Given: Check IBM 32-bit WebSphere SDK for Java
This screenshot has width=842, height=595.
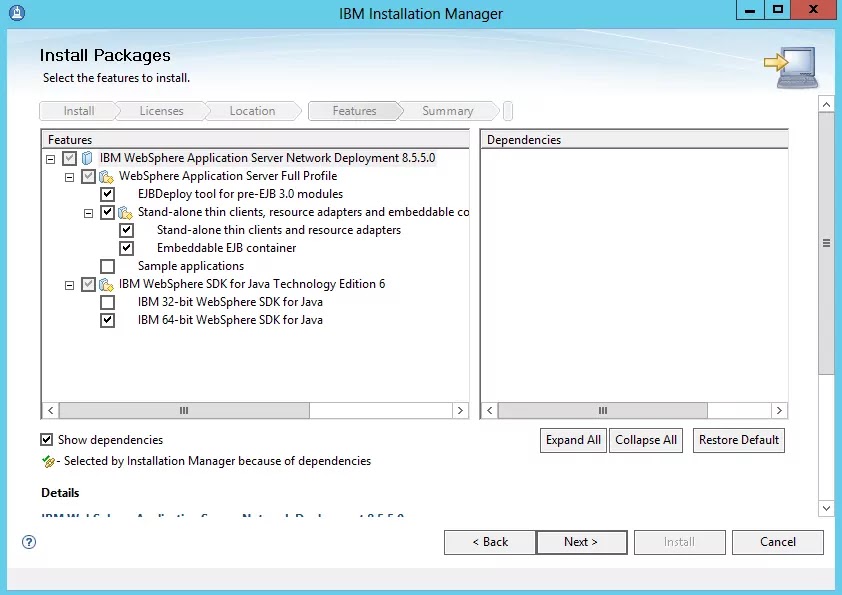Looking at the screenshot, I should point(107,302).
